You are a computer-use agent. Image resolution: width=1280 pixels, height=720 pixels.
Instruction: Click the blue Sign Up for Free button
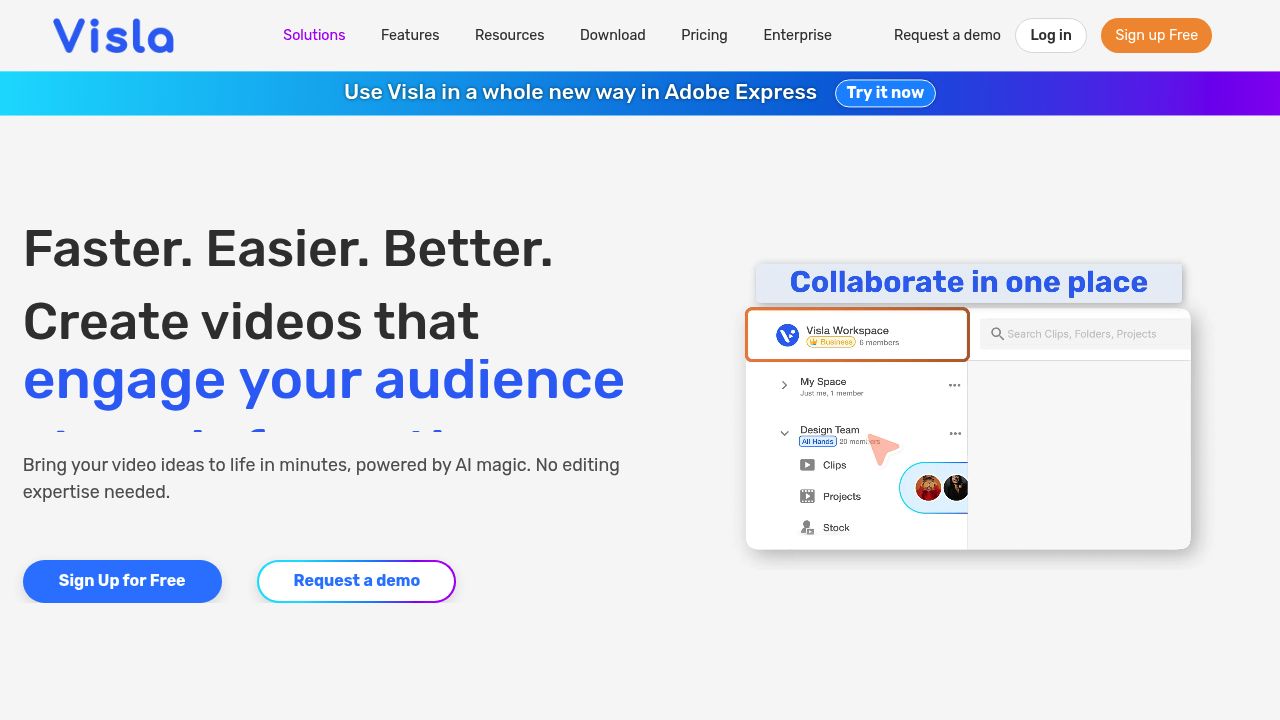[122, 581]
